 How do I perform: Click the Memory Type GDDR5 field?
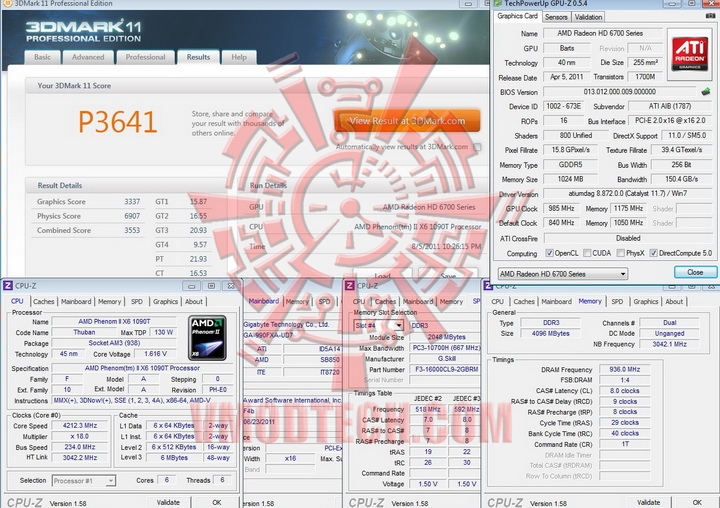point(570,164)
